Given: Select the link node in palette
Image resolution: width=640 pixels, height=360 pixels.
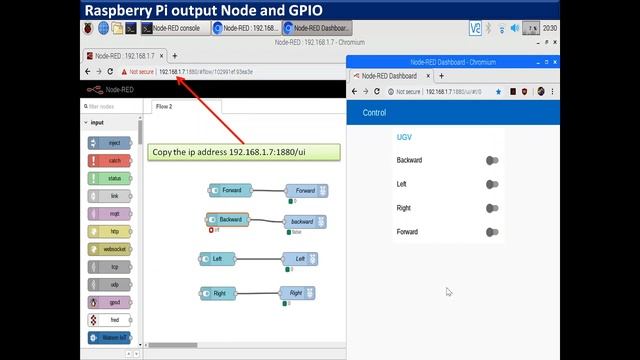Looking at the screenshot, I should [110, 196].
